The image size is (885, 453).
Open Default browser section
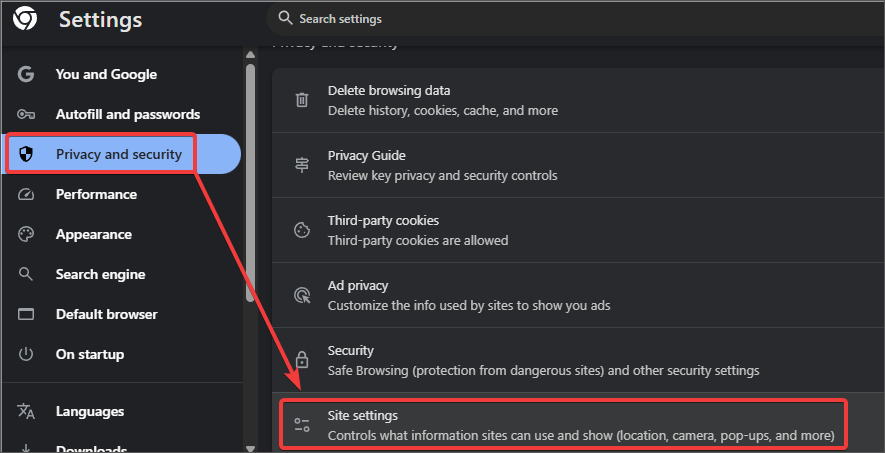pyautogui.click(x=106, y=314)
